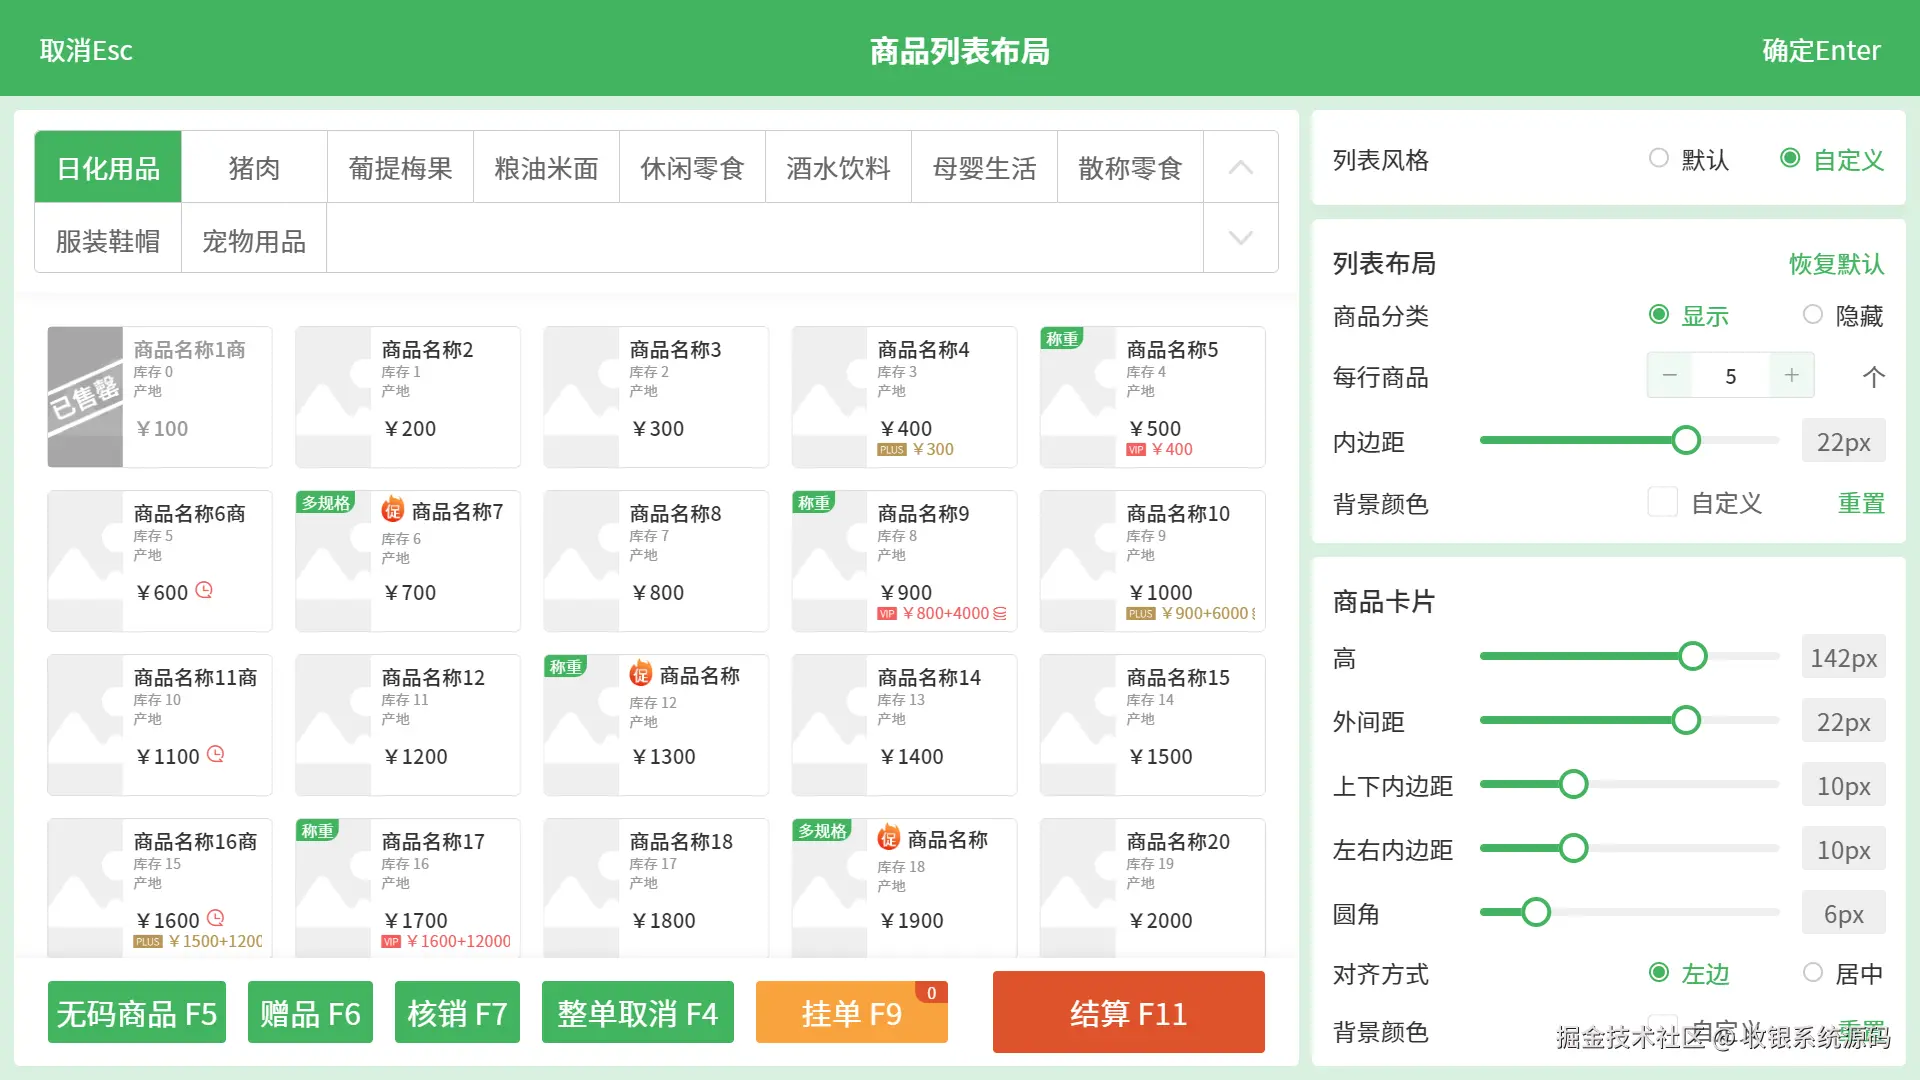Decrease 每行商品 count with minus button
Image resolution: width=1920 pixels, height=1080 pixels.
1669,376
